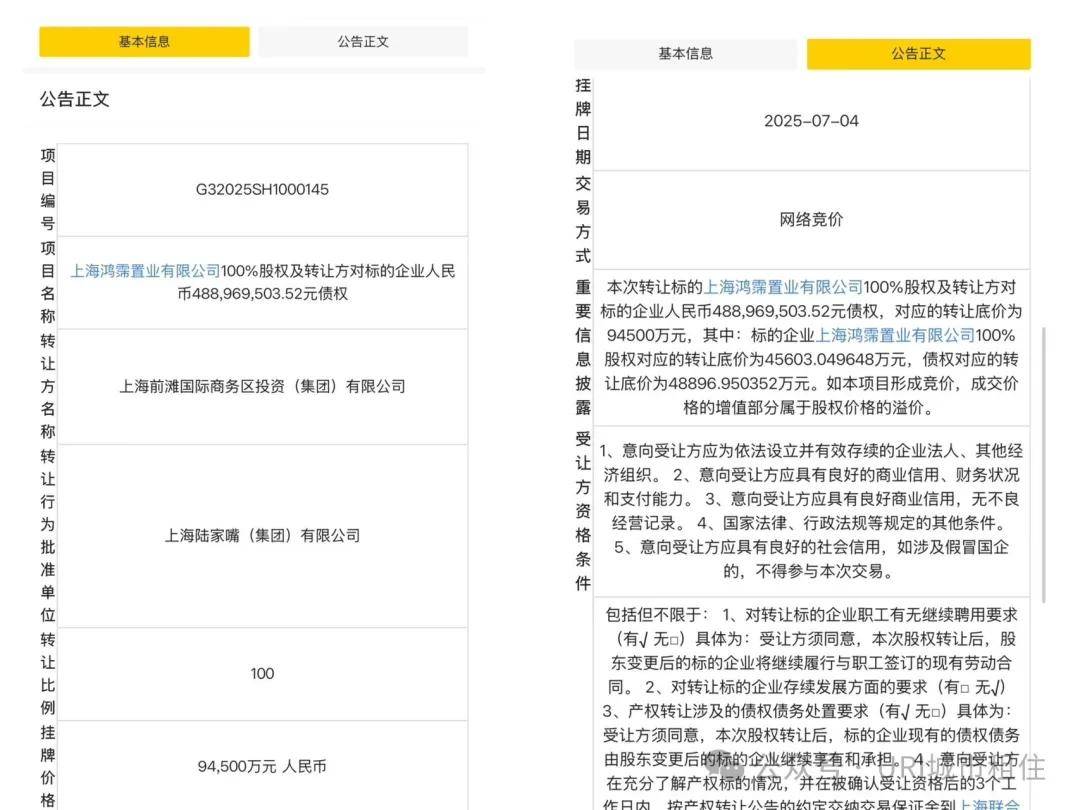Click the 重要信息披露 row label
The width and height of the screenshot is (1080, 810).
[x=583, y=347]
